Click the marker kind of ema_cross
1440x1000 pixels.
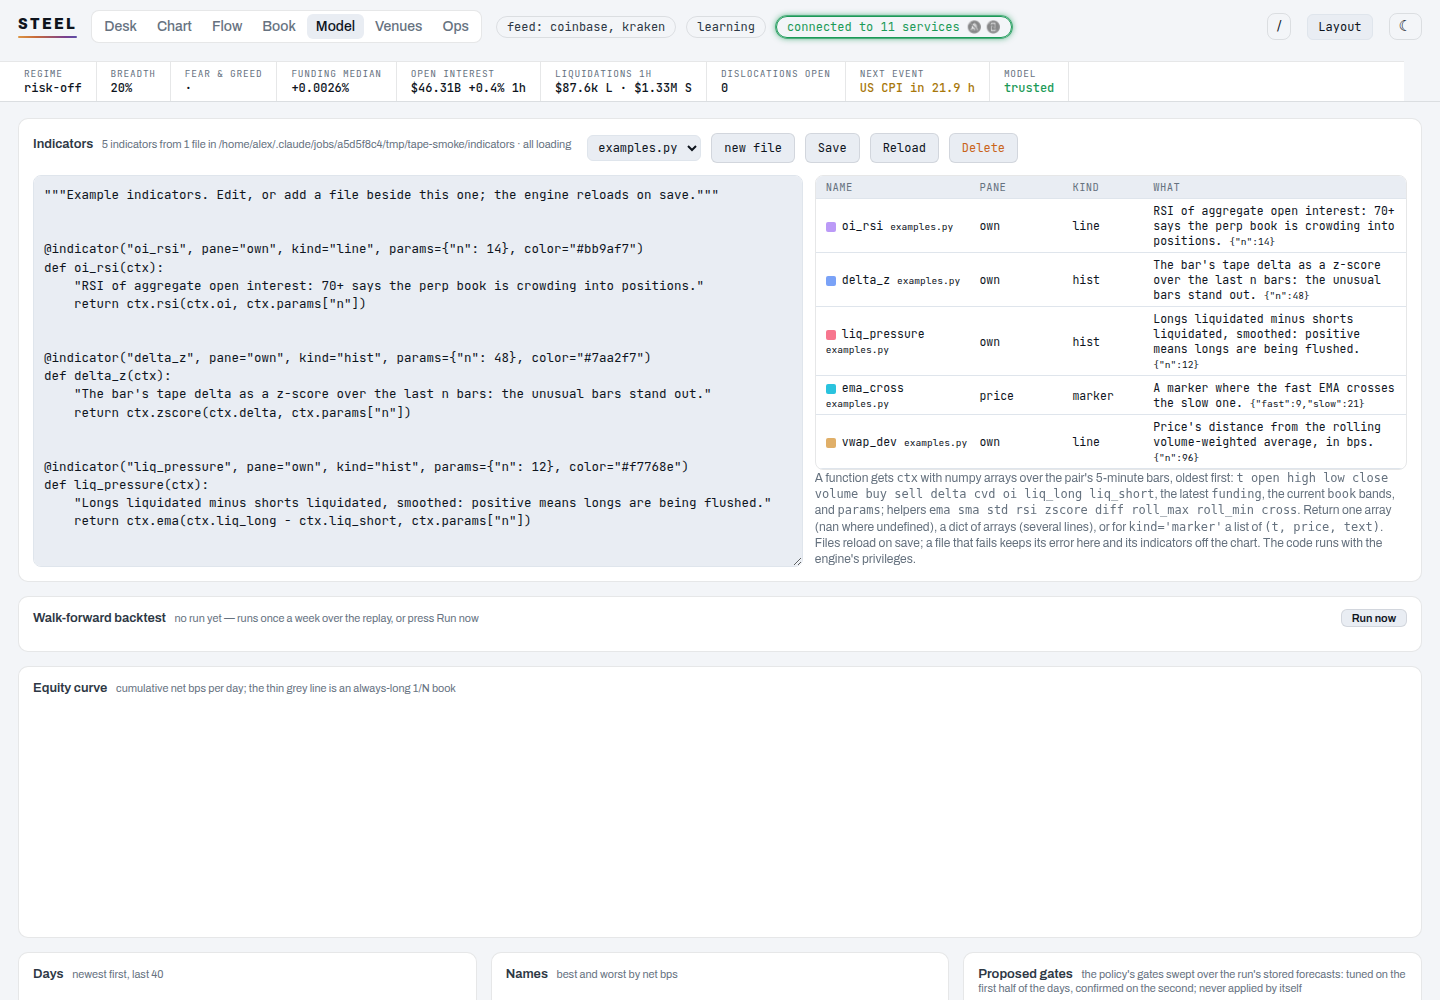1093,396
